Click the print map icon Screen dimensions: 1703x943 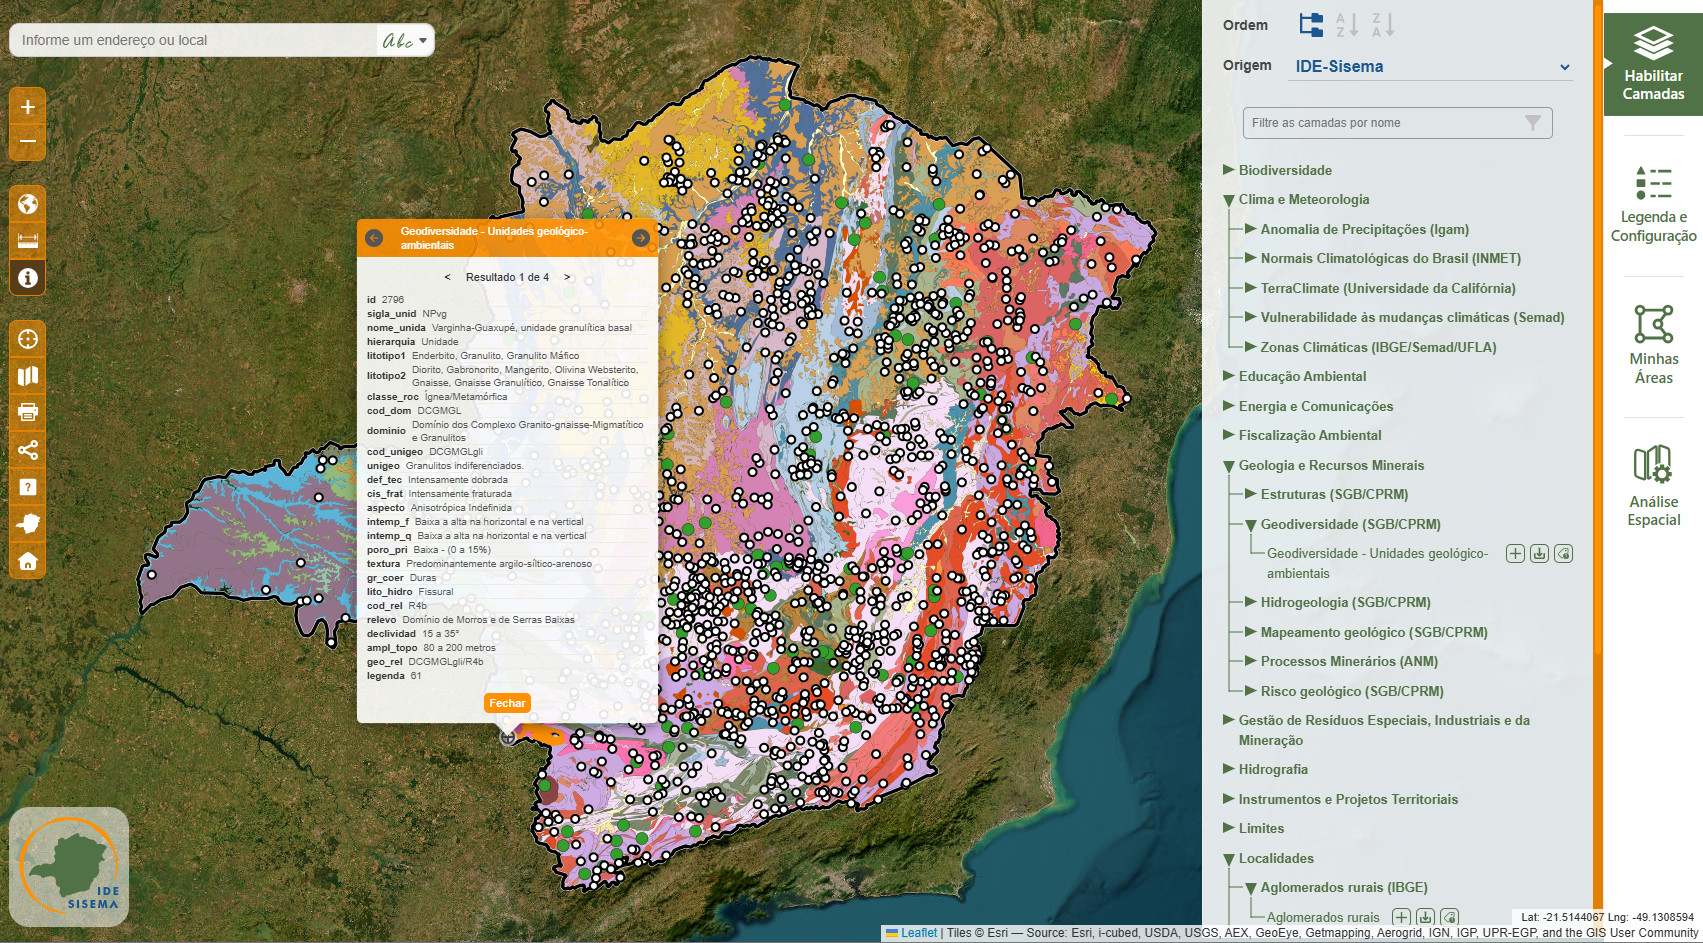(x=28, y=412)
